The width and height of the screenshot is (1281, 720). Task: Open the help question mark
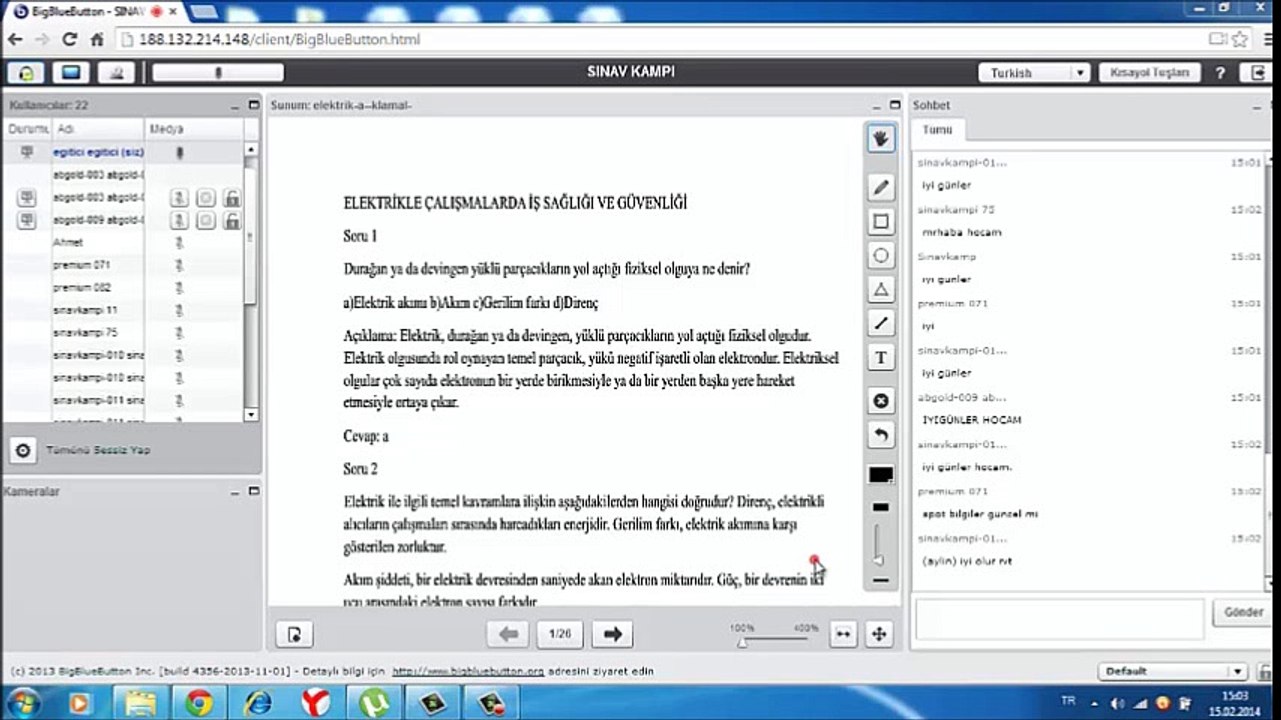1220,73
